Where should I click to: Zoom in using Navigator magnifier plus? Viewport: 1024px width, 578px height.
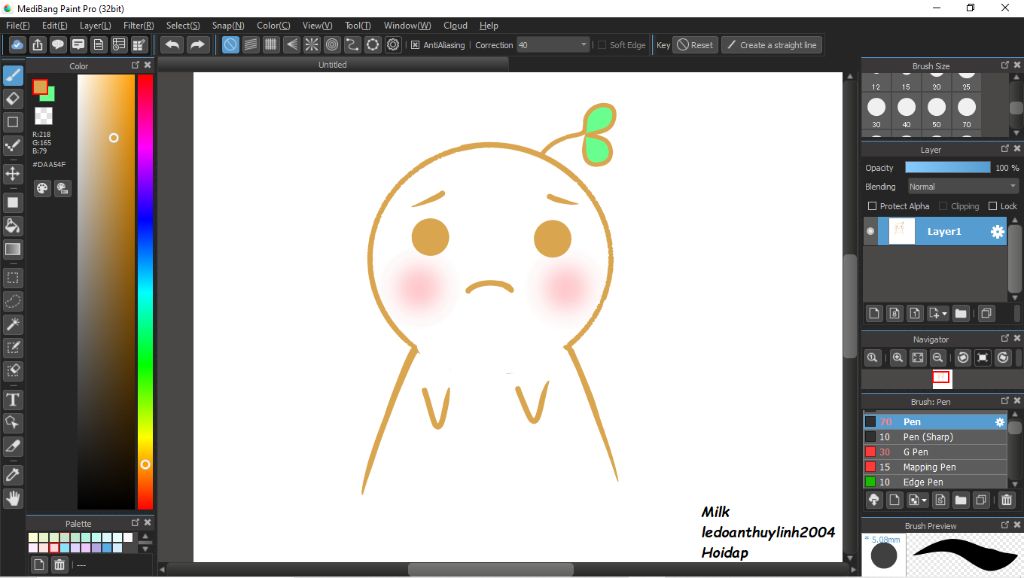point(898,358)
